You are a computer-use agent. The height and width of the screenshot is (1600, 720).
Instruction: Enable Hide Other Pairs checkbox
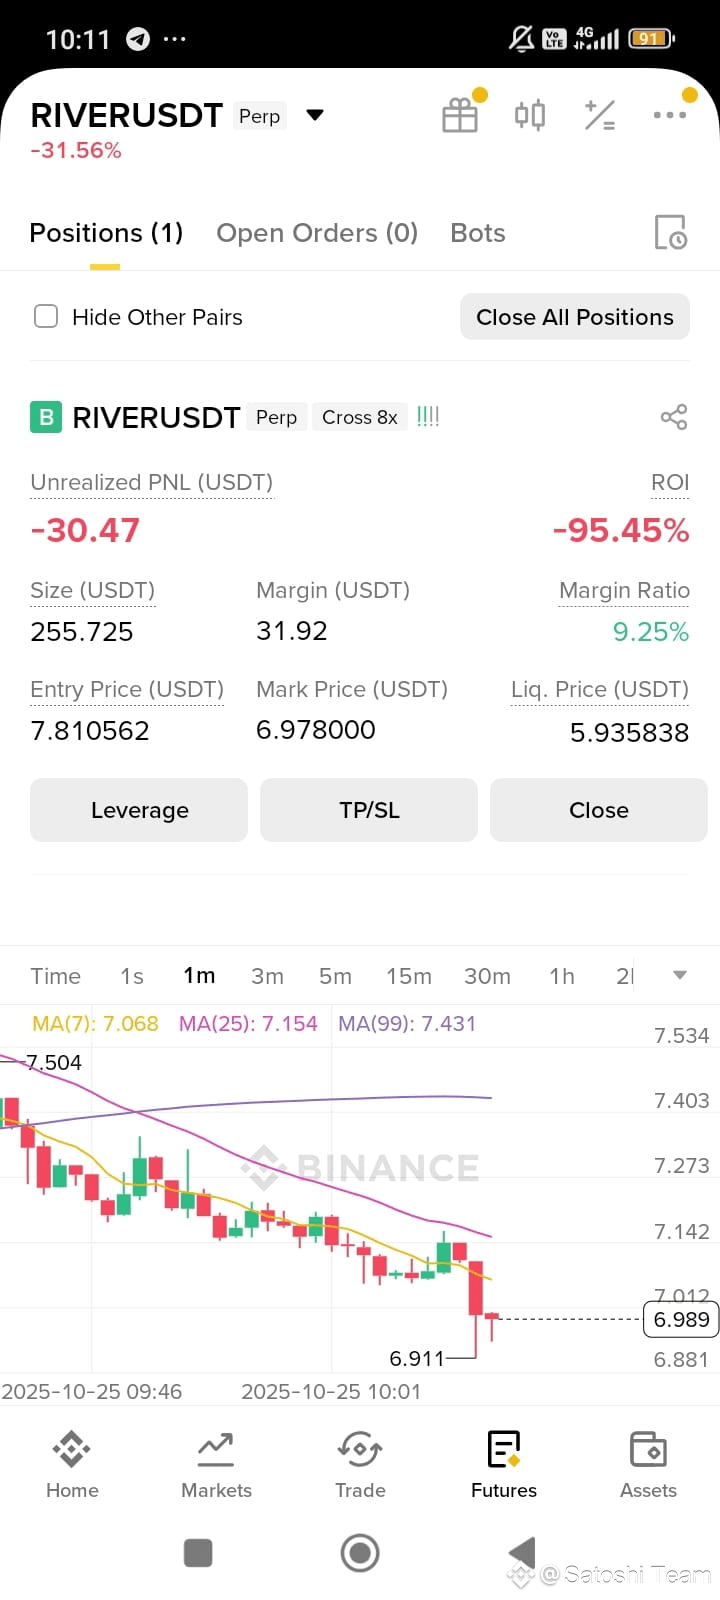46,317
